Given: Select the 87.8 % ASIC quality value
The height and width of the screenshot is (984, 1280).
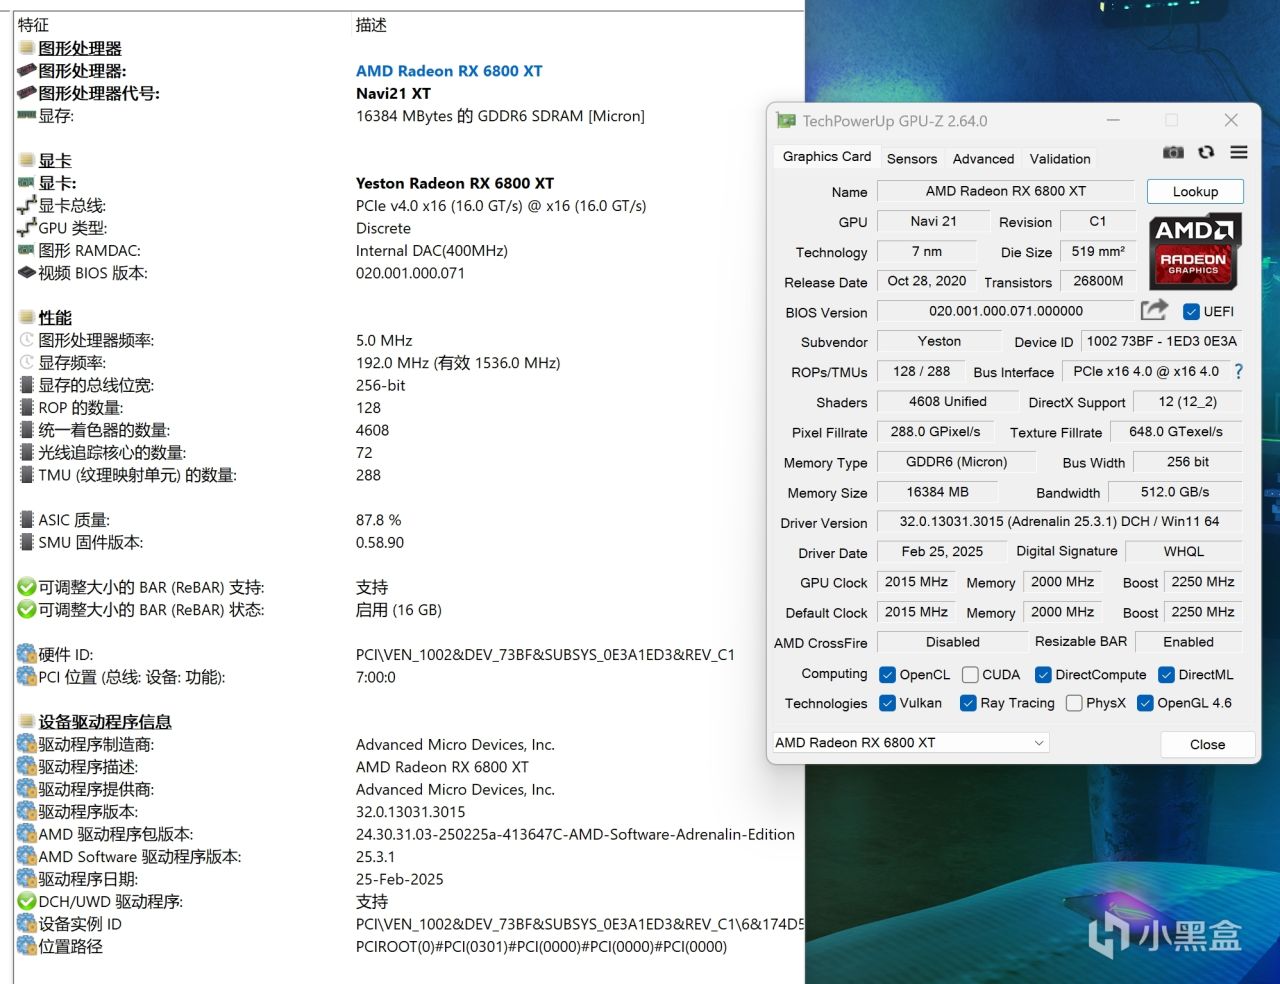Looking at the screenshot, I should coord(378,520).
